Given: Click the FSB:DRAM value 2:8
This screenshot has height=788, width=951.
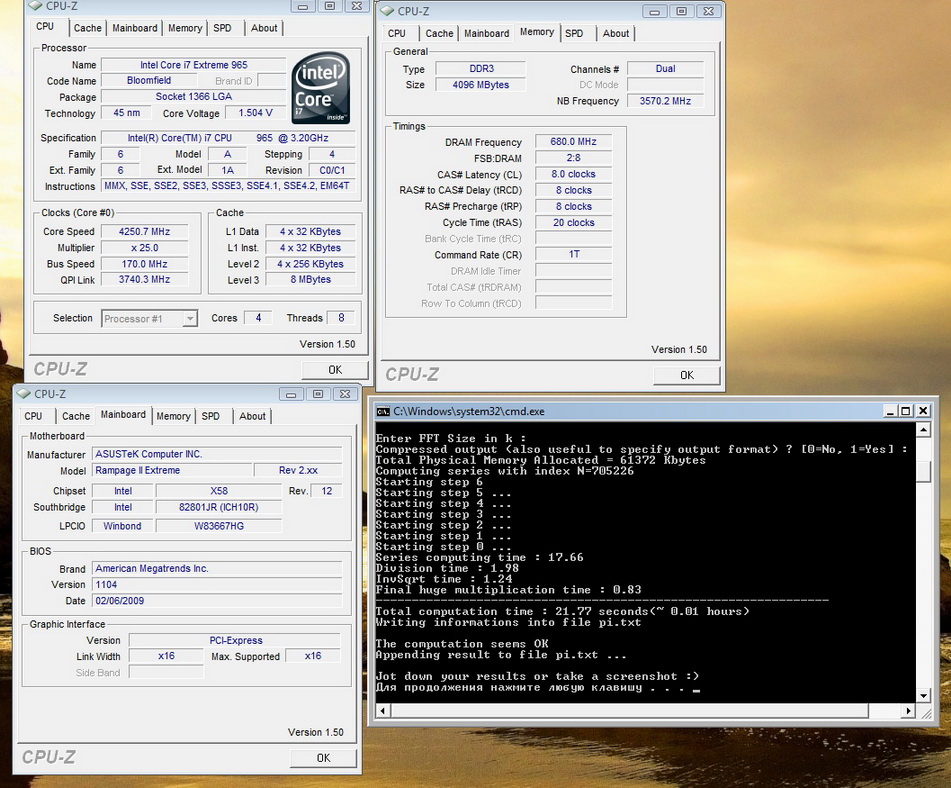Looking at the screenshot, I should coord(573,158).
